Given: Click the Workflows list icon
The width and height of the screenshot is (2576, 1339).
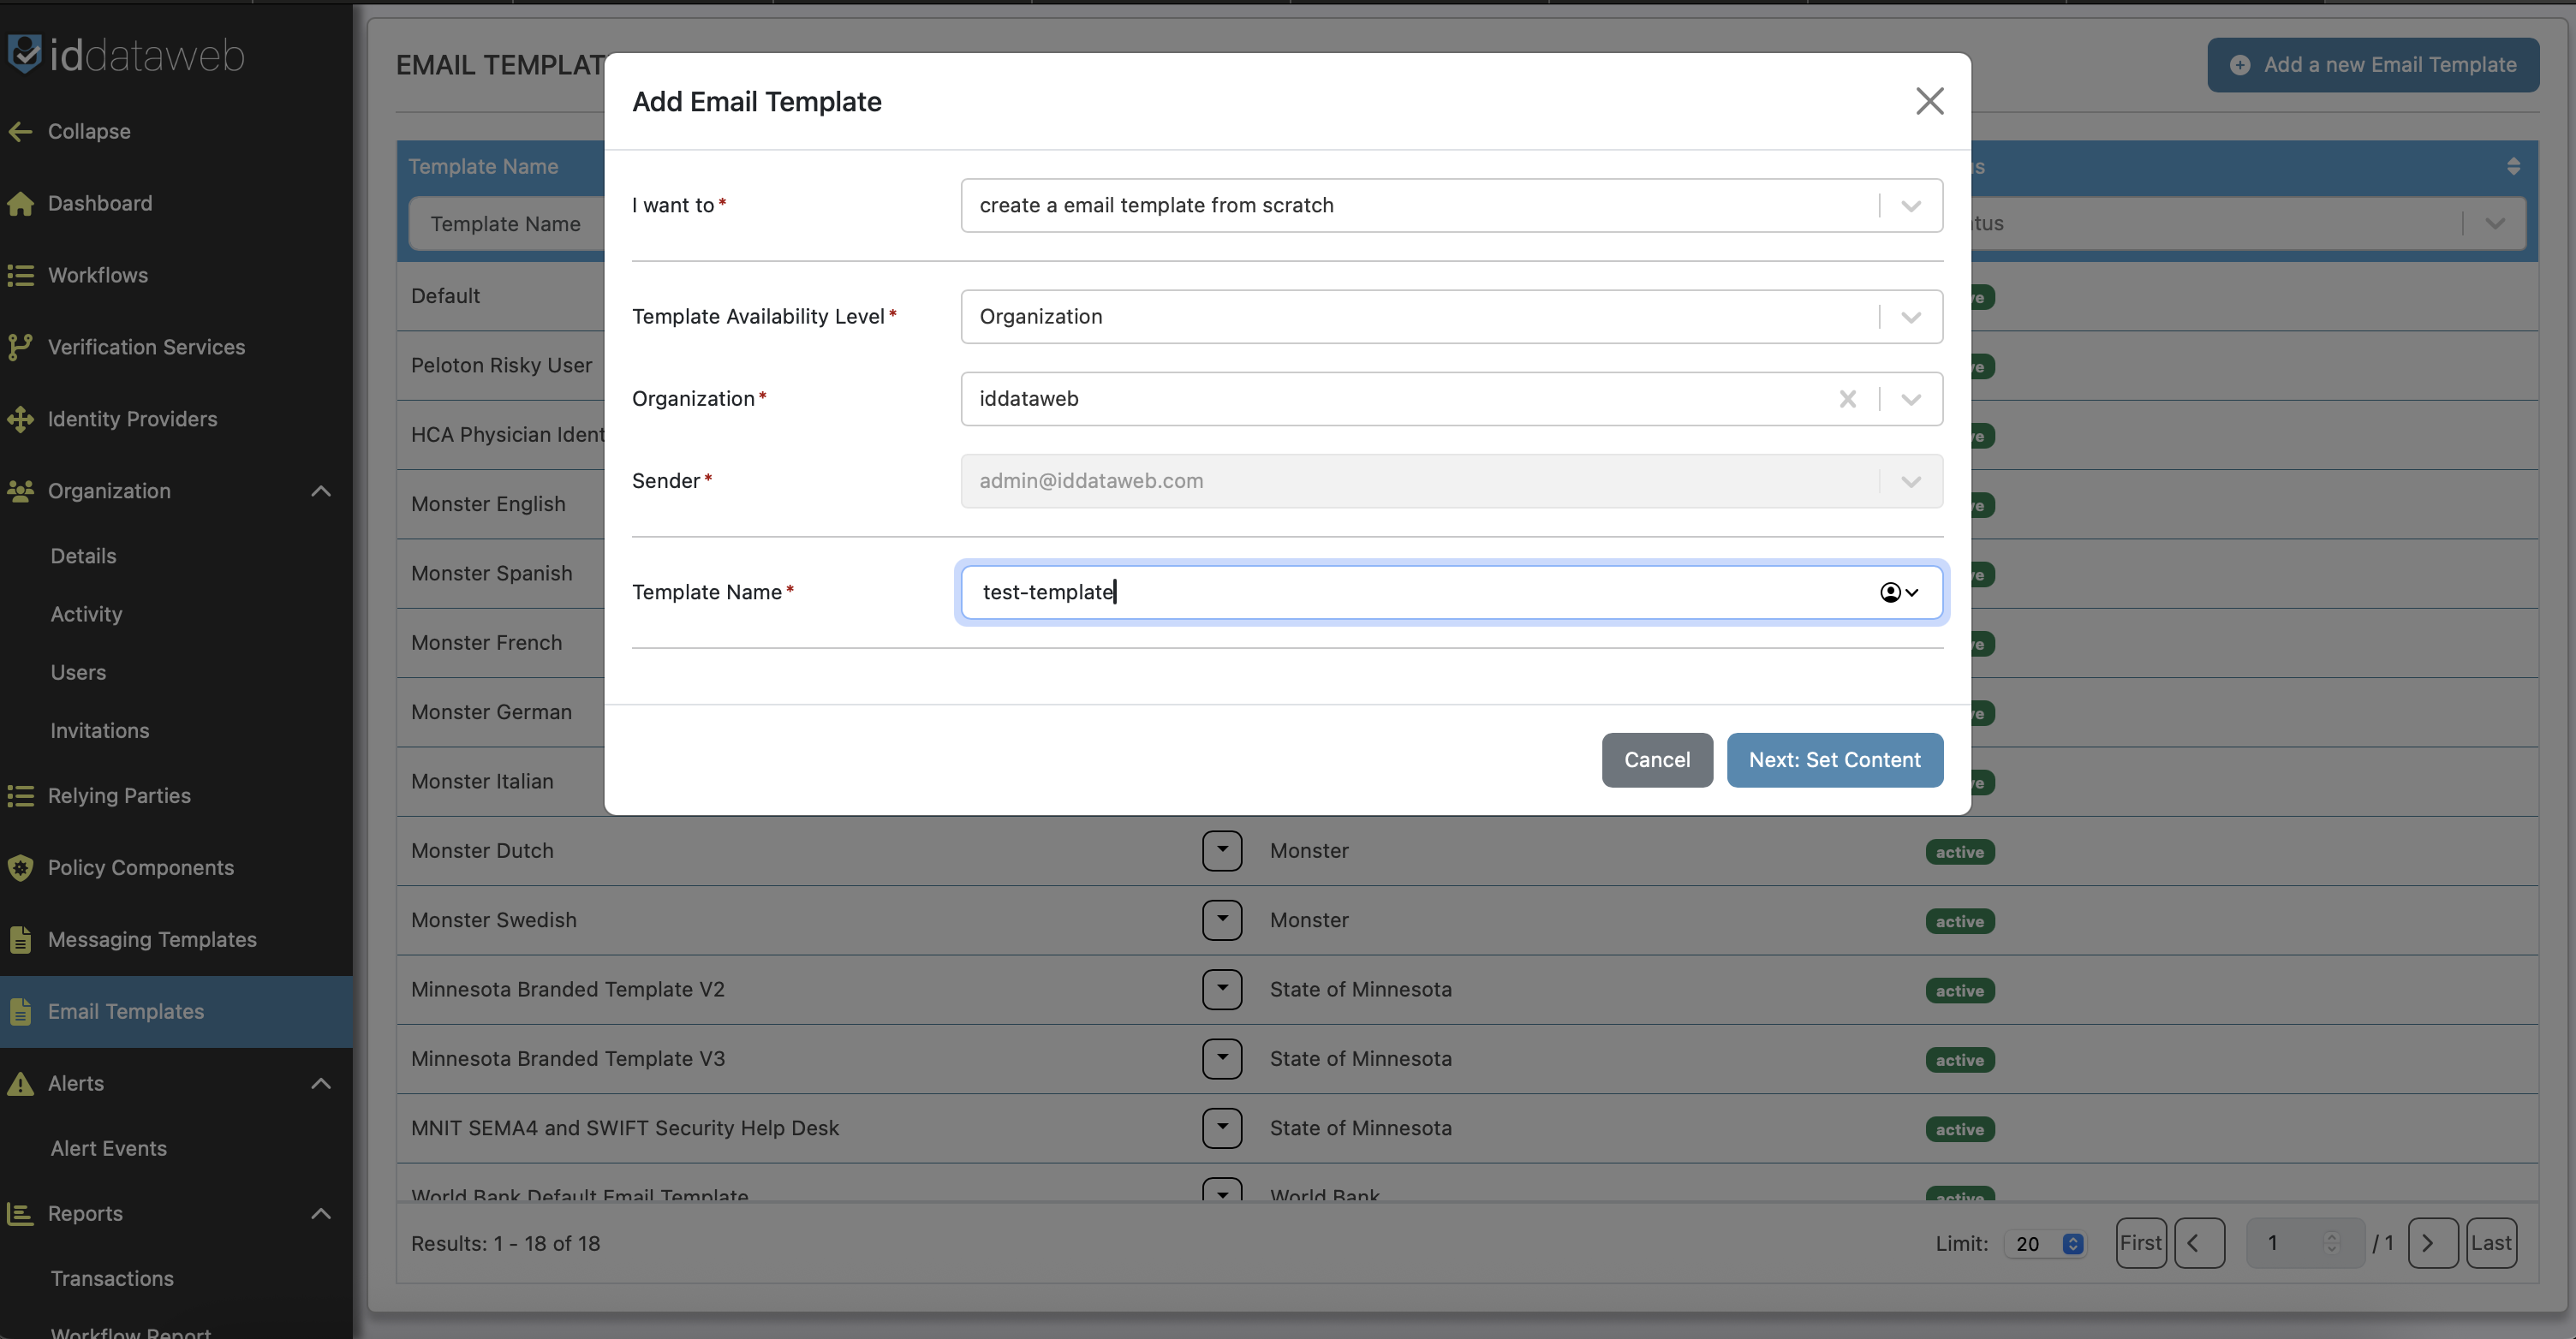Looking at the screenshot, I should [x=20, y=276].
